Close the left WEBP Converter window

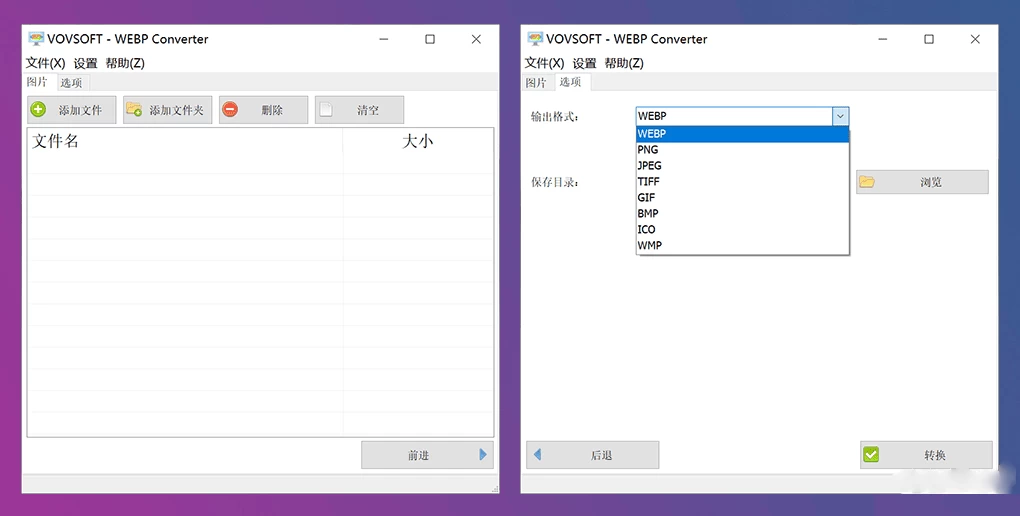tap(476, 39)
